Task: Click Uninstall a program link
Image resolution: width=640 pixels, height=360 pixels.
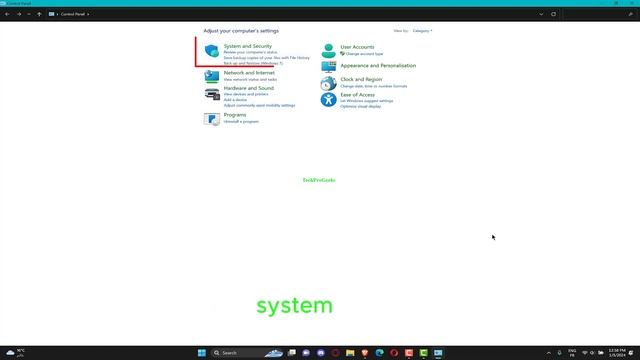Action: tap(241, 122)
